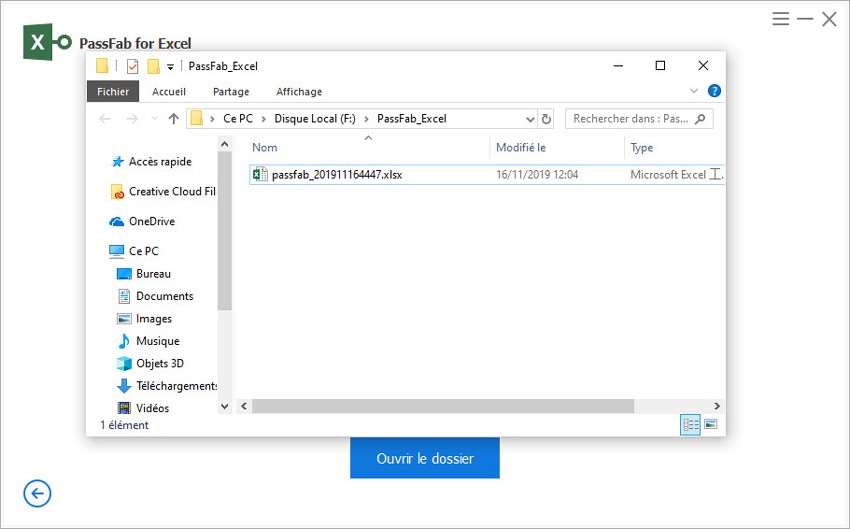
Task: Open the PassFab hamburger menu icon
Action: pyautogui.click(x=781, y=19)
